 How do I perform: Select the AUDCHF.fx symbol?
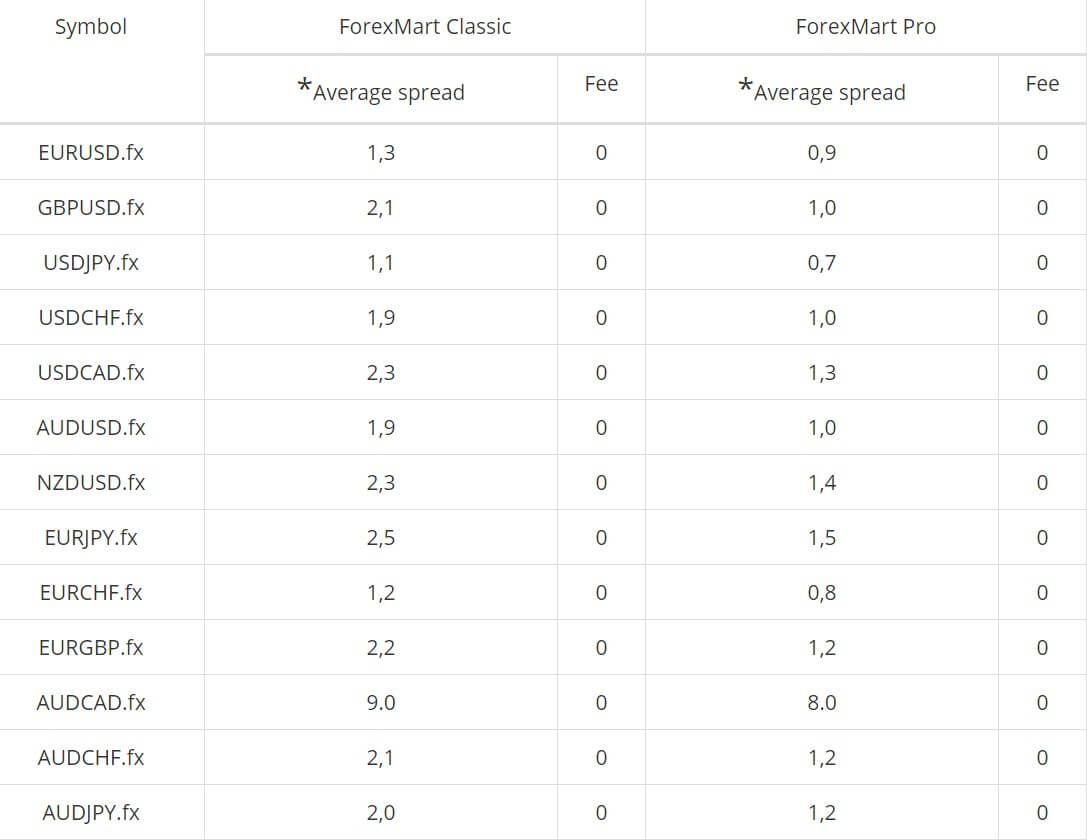click(91, 758)
